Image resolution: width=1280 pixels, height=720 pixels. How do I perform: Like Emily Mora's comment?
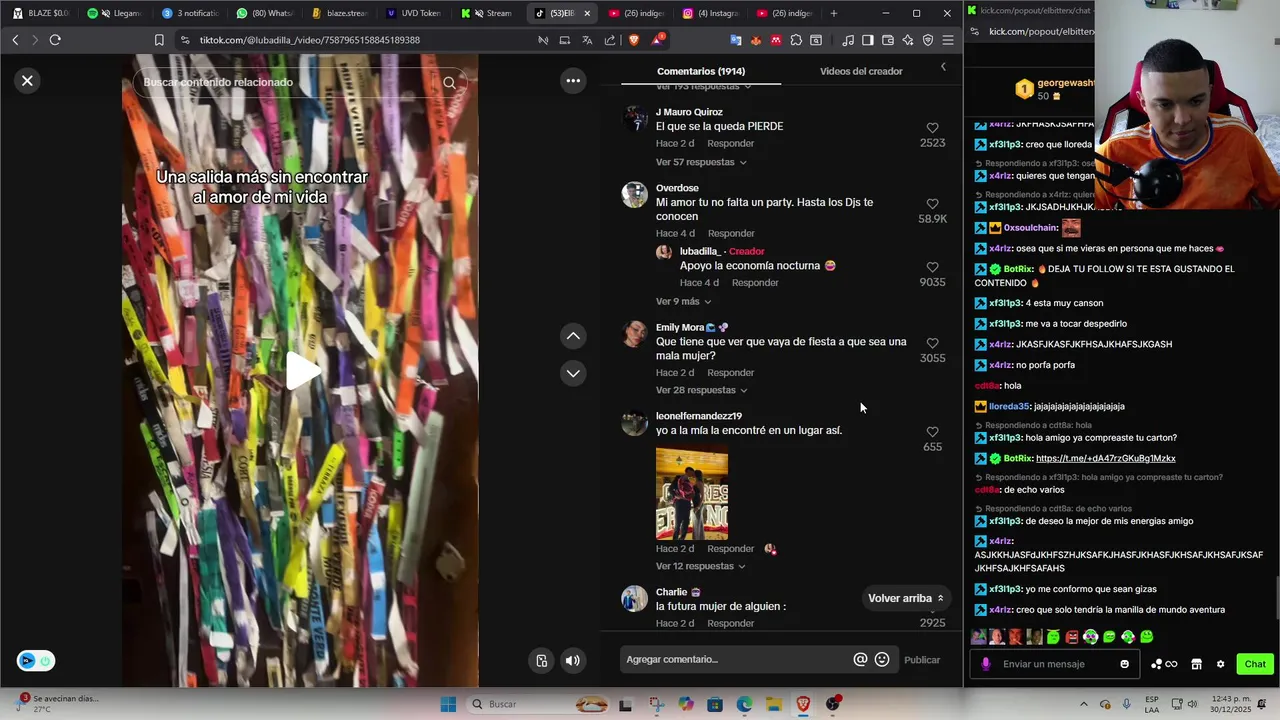[932, 343]
